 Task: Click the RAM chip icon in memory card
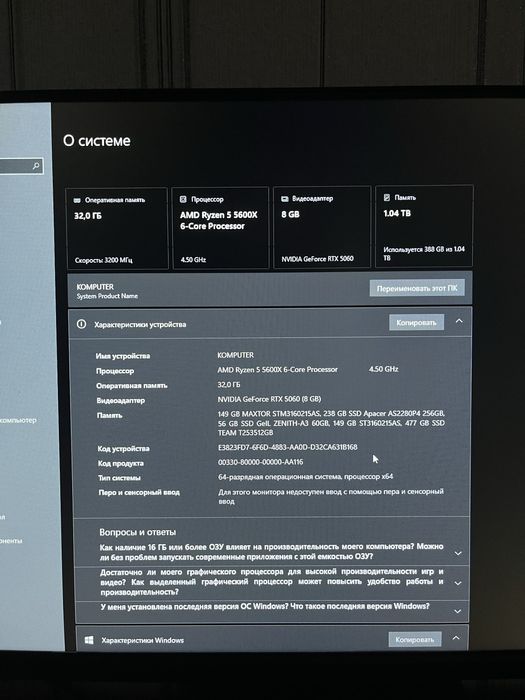pos(77,200)
